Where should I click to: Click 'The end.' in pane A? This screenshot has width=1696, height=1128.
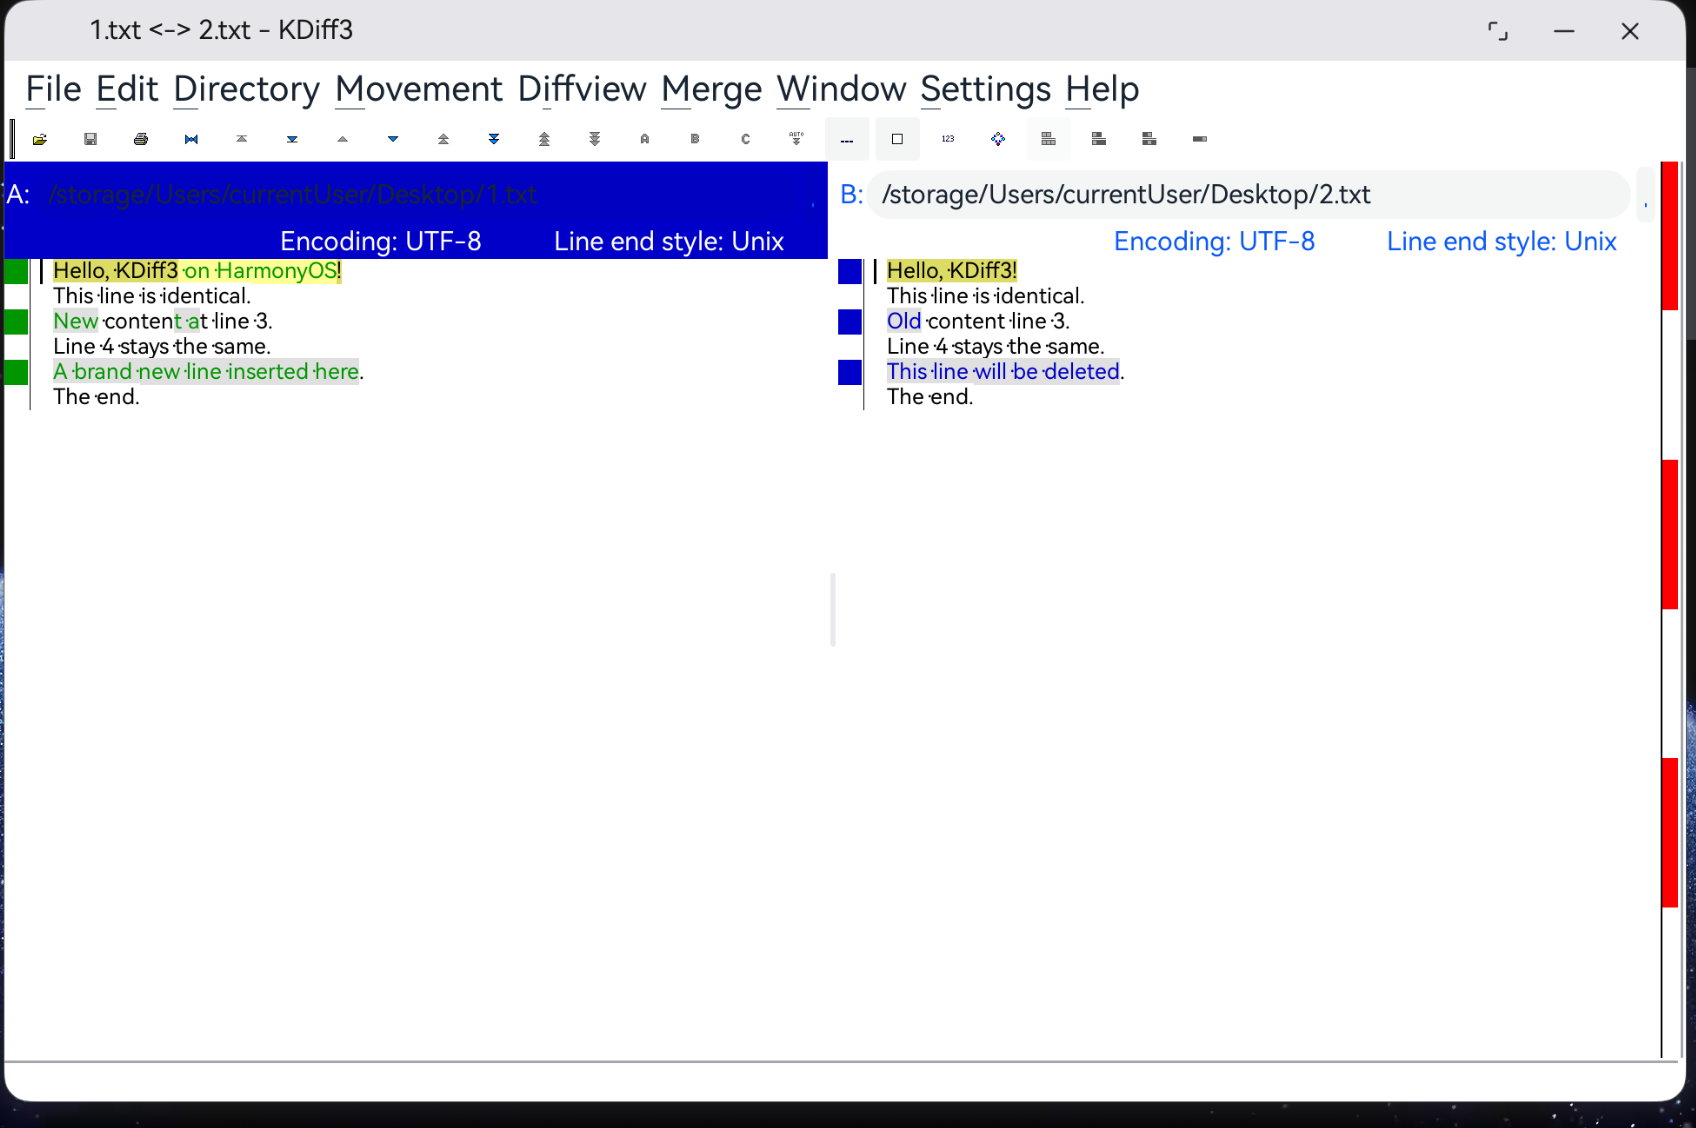point(96,396)
